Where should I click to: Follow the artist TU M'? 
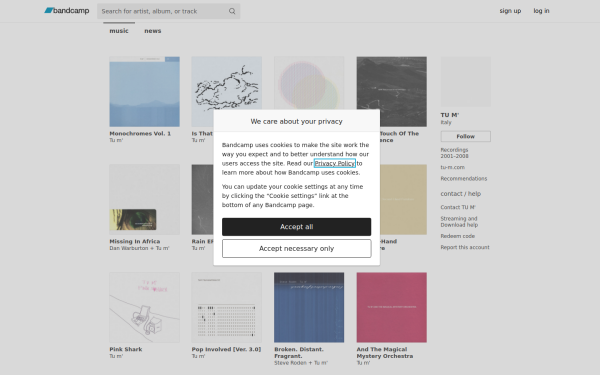pyautogui.click(x=465, y=136)
